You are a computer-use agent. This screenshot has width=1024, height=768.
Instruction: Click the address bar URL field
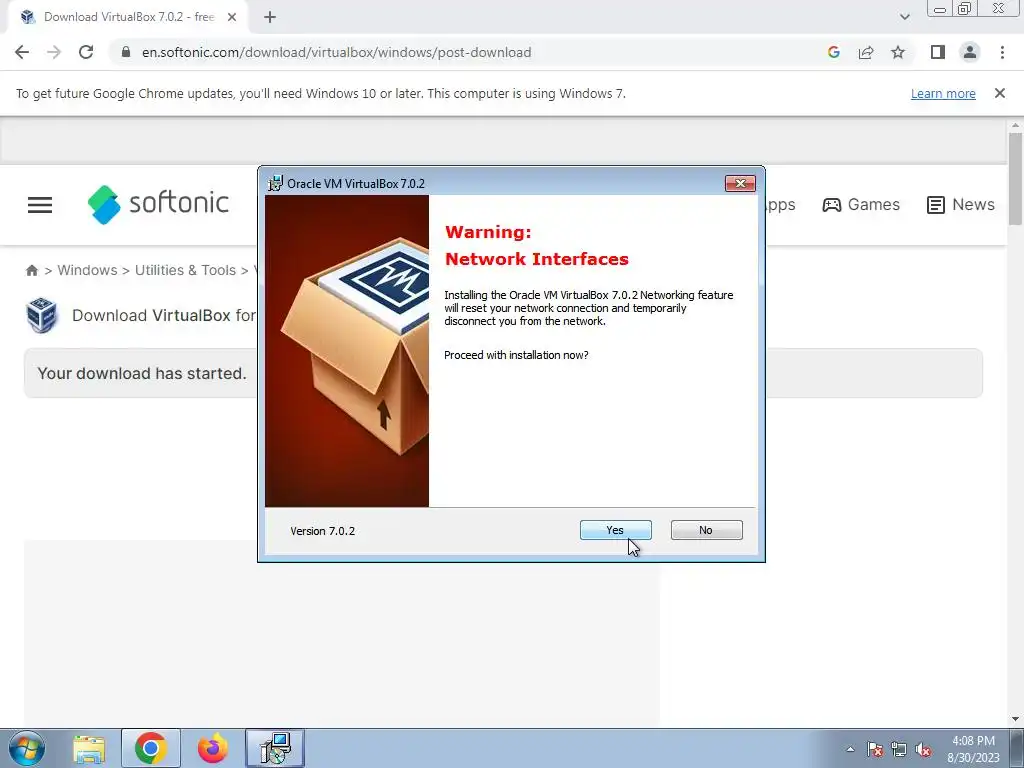[337, 52]
